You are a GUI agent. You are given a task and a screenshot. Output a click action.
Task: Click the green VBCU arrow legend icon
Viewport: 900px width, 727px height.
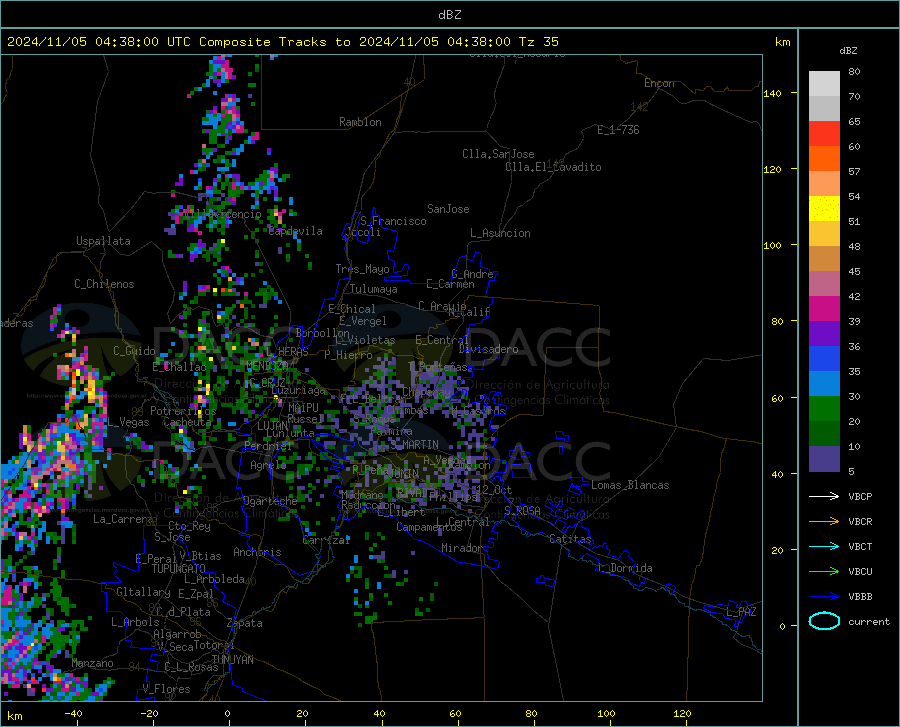pos(824,572)
